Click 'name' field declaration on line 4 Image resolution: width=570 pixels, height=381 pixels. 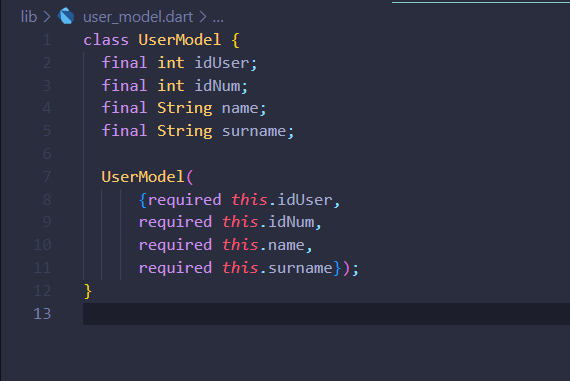tap(240, 108)
